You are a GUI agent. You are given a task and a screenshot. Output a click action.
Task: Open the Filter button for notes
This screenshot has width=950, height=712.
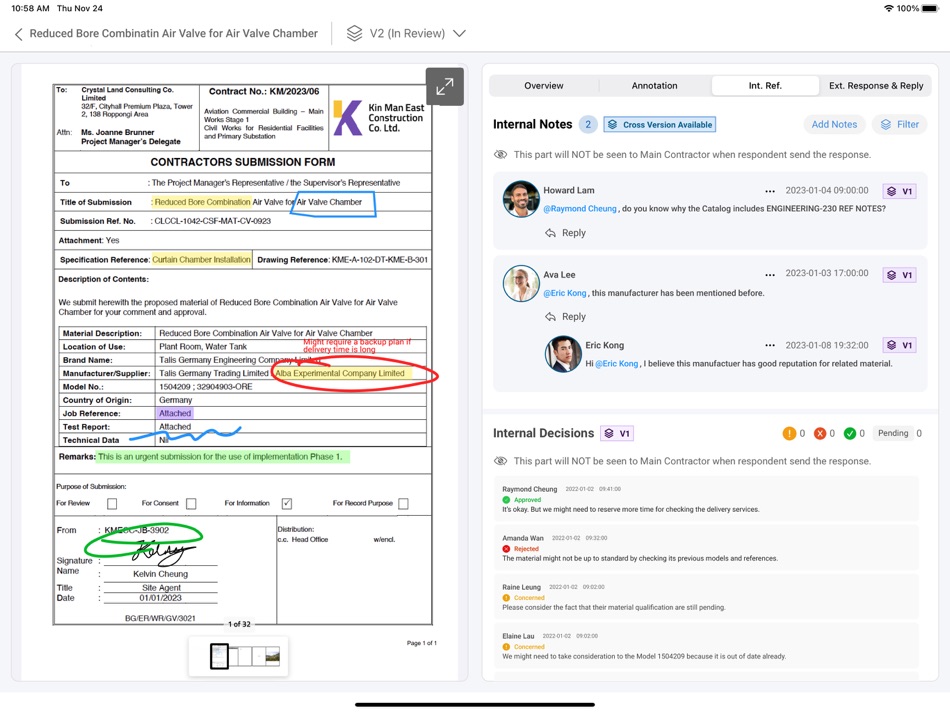pyautogui.click(x=899, y=125)
